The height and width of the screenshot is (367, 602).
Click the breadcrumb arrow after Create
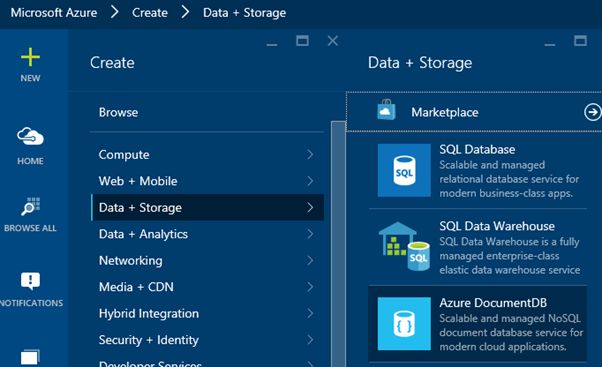pyautogui.click(x=185, y=12)
